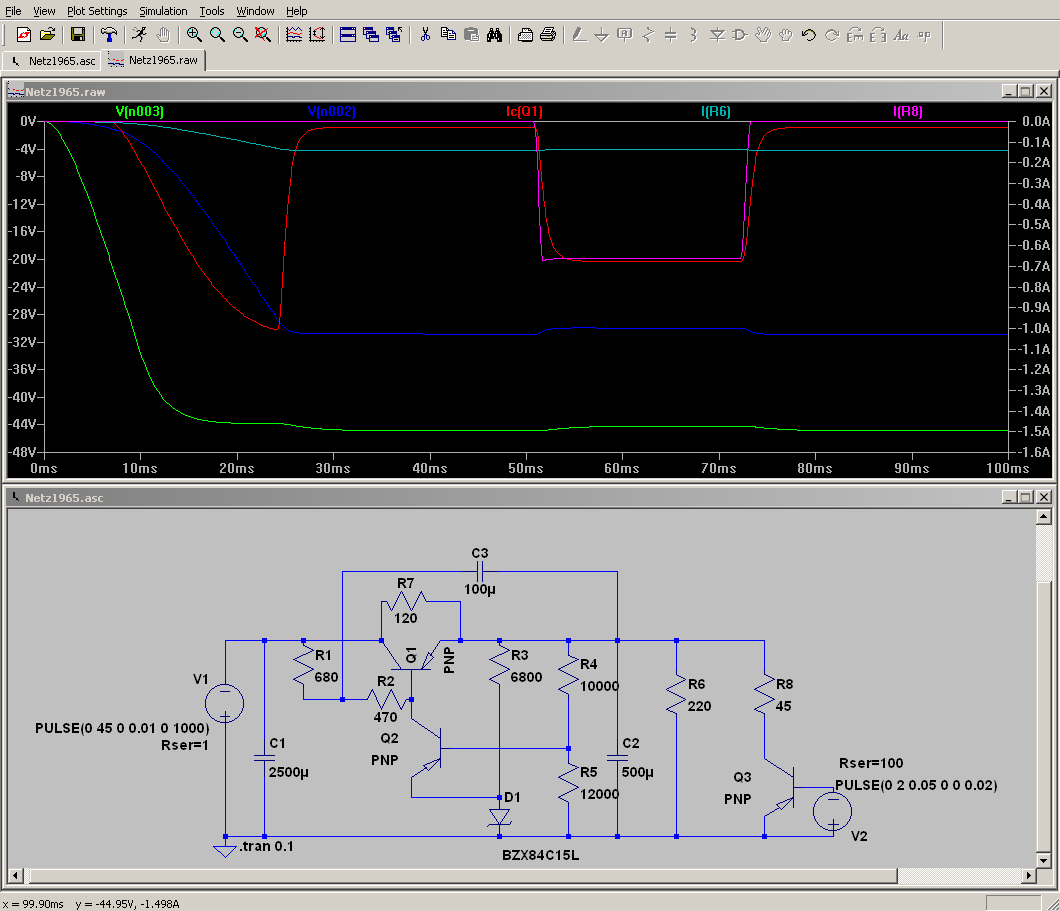Screen dimensions: 1060x911
Task: Click the Rotate component icon
Action: [855, 34]
